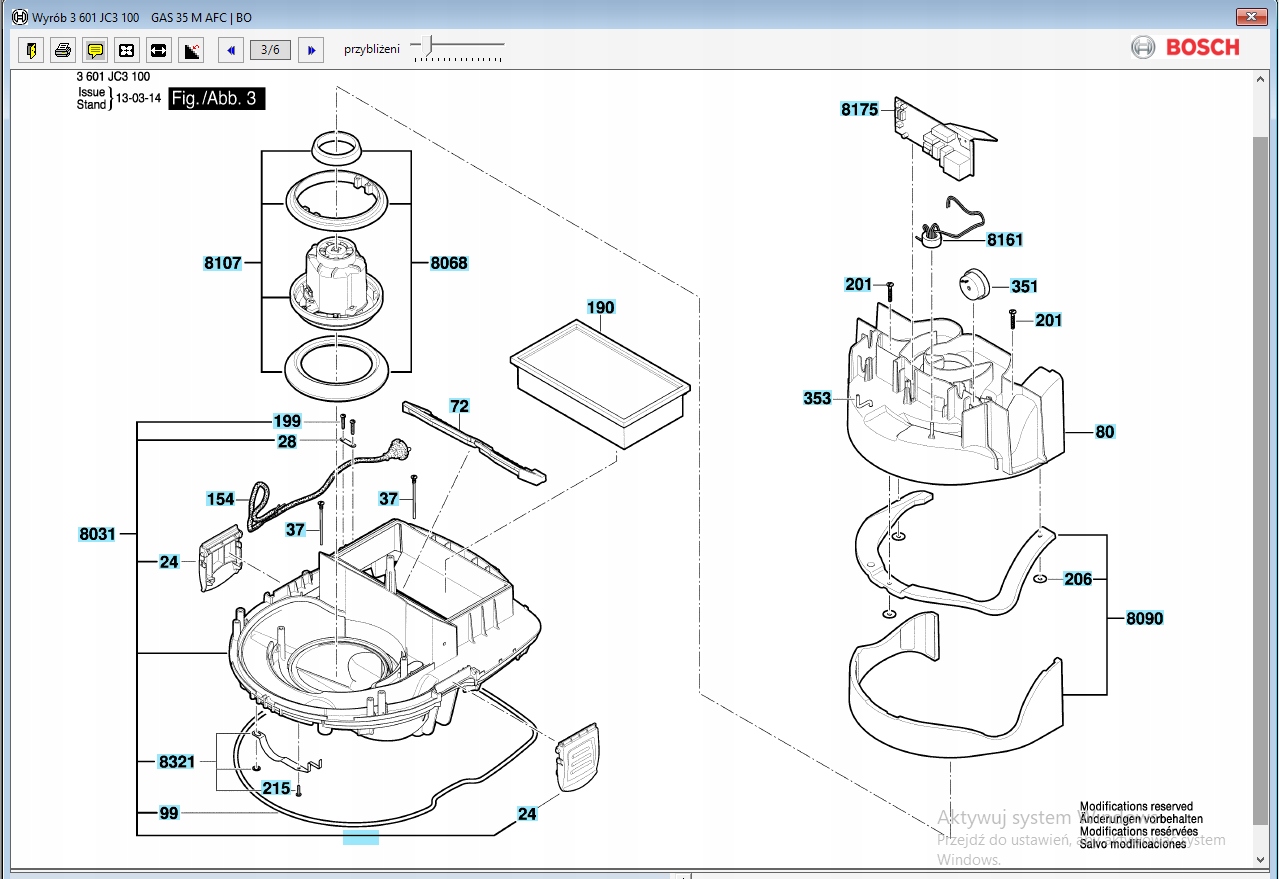Close the Bosch parts viewer window
1280x879 pixels.
click(1250, 17)
